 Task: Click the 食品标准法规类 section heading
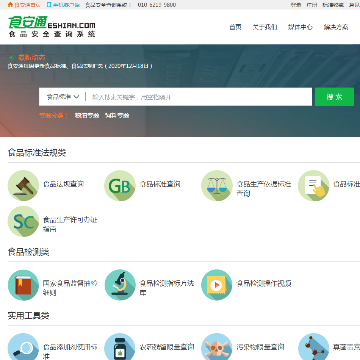pyautogui.click(x=37, y=153)
